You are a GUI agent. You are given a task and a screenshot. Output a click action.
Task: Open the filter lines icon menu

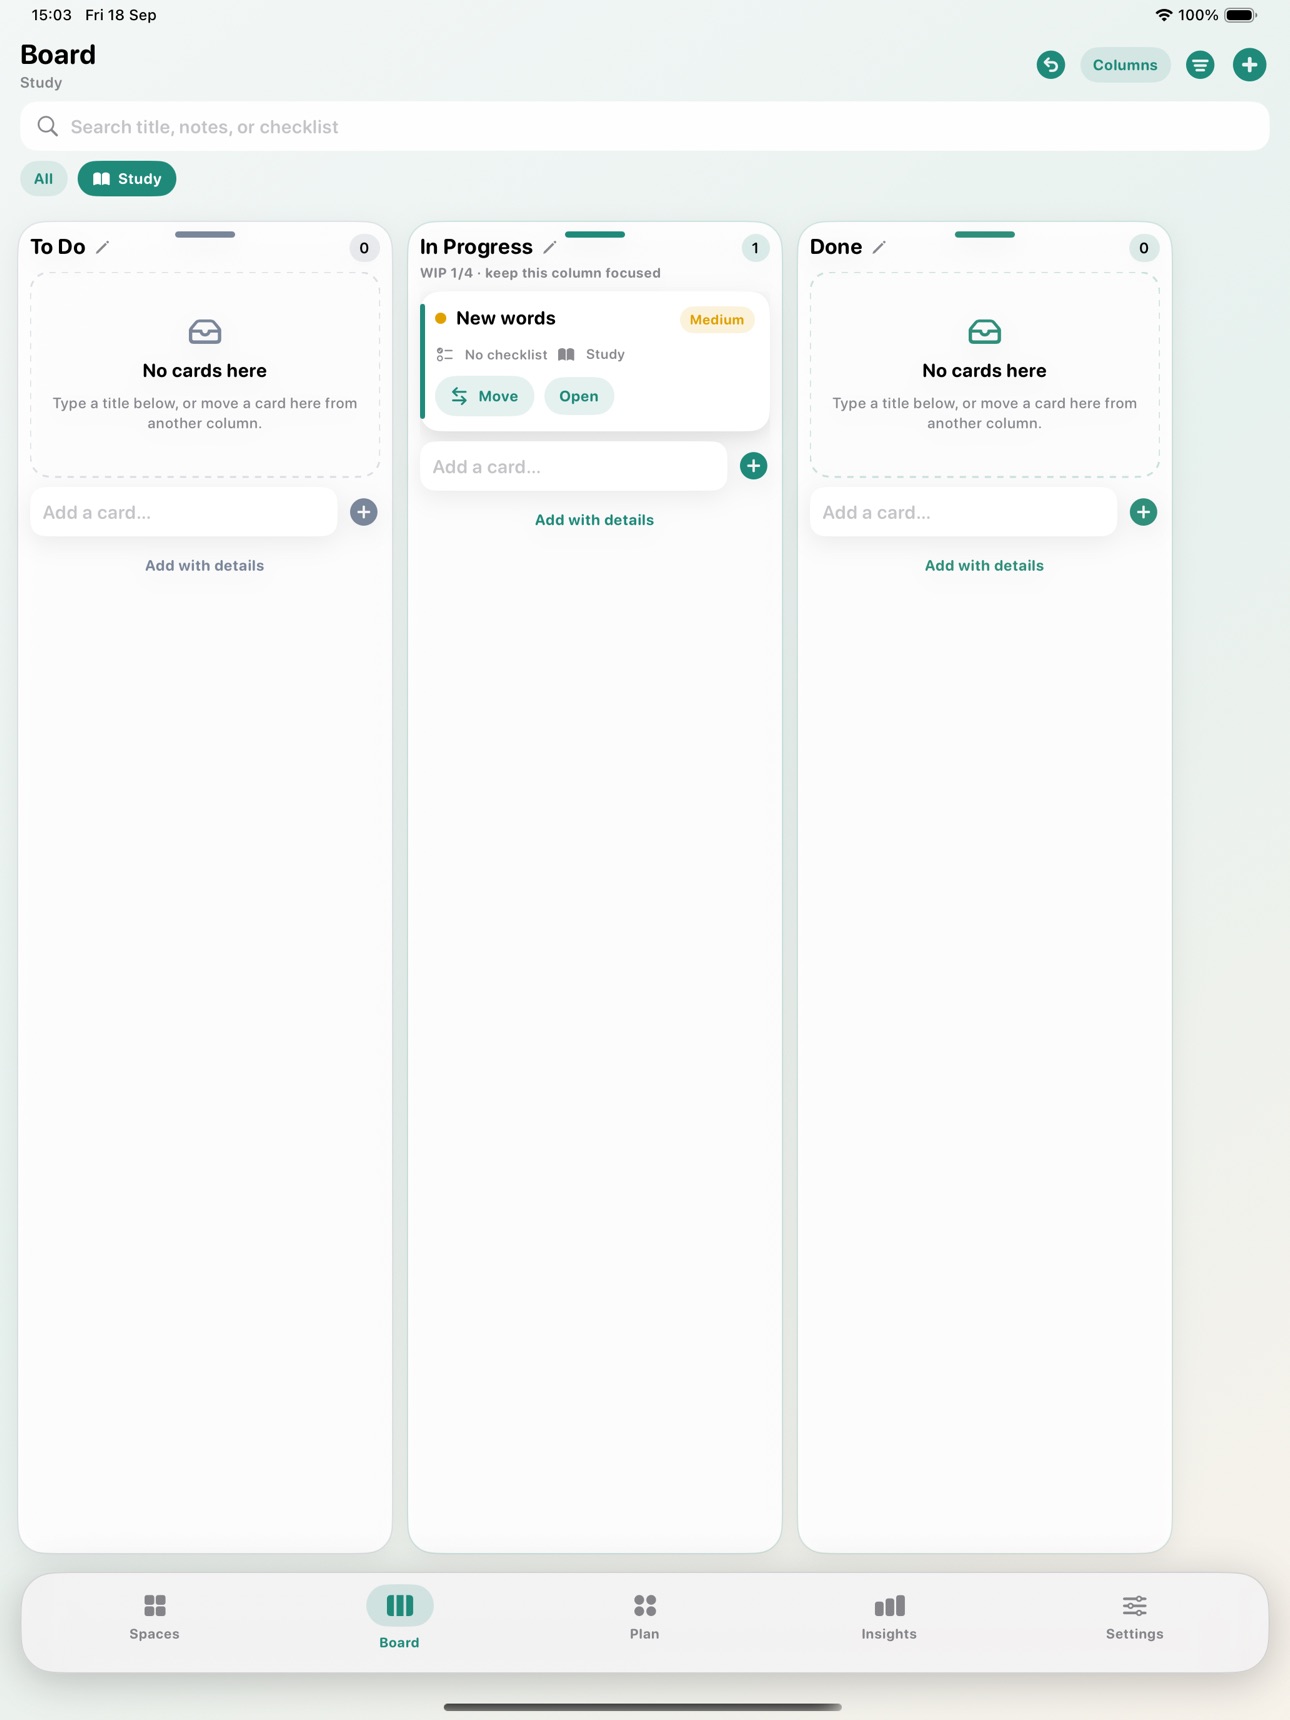coord(1200,65)
